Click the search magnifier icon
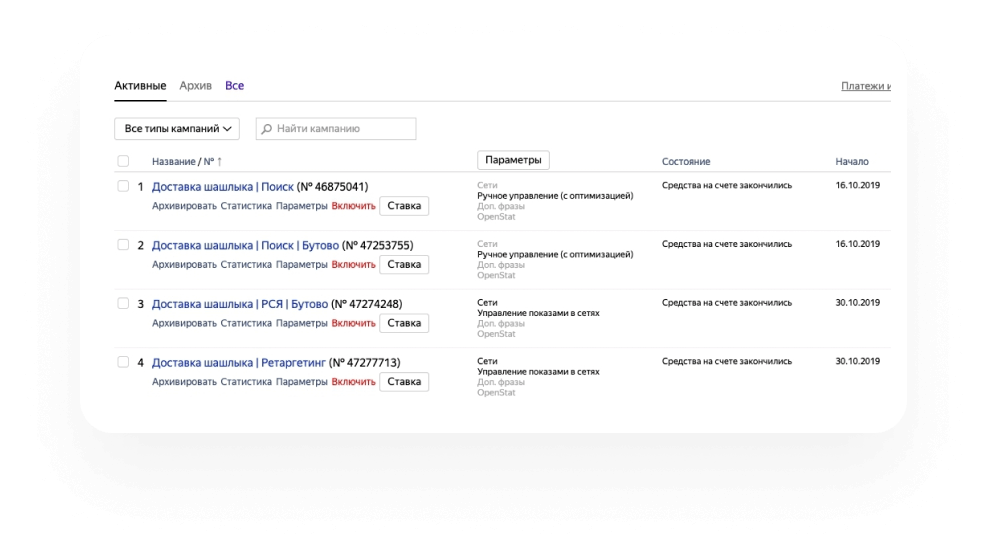 pos(267,129)
